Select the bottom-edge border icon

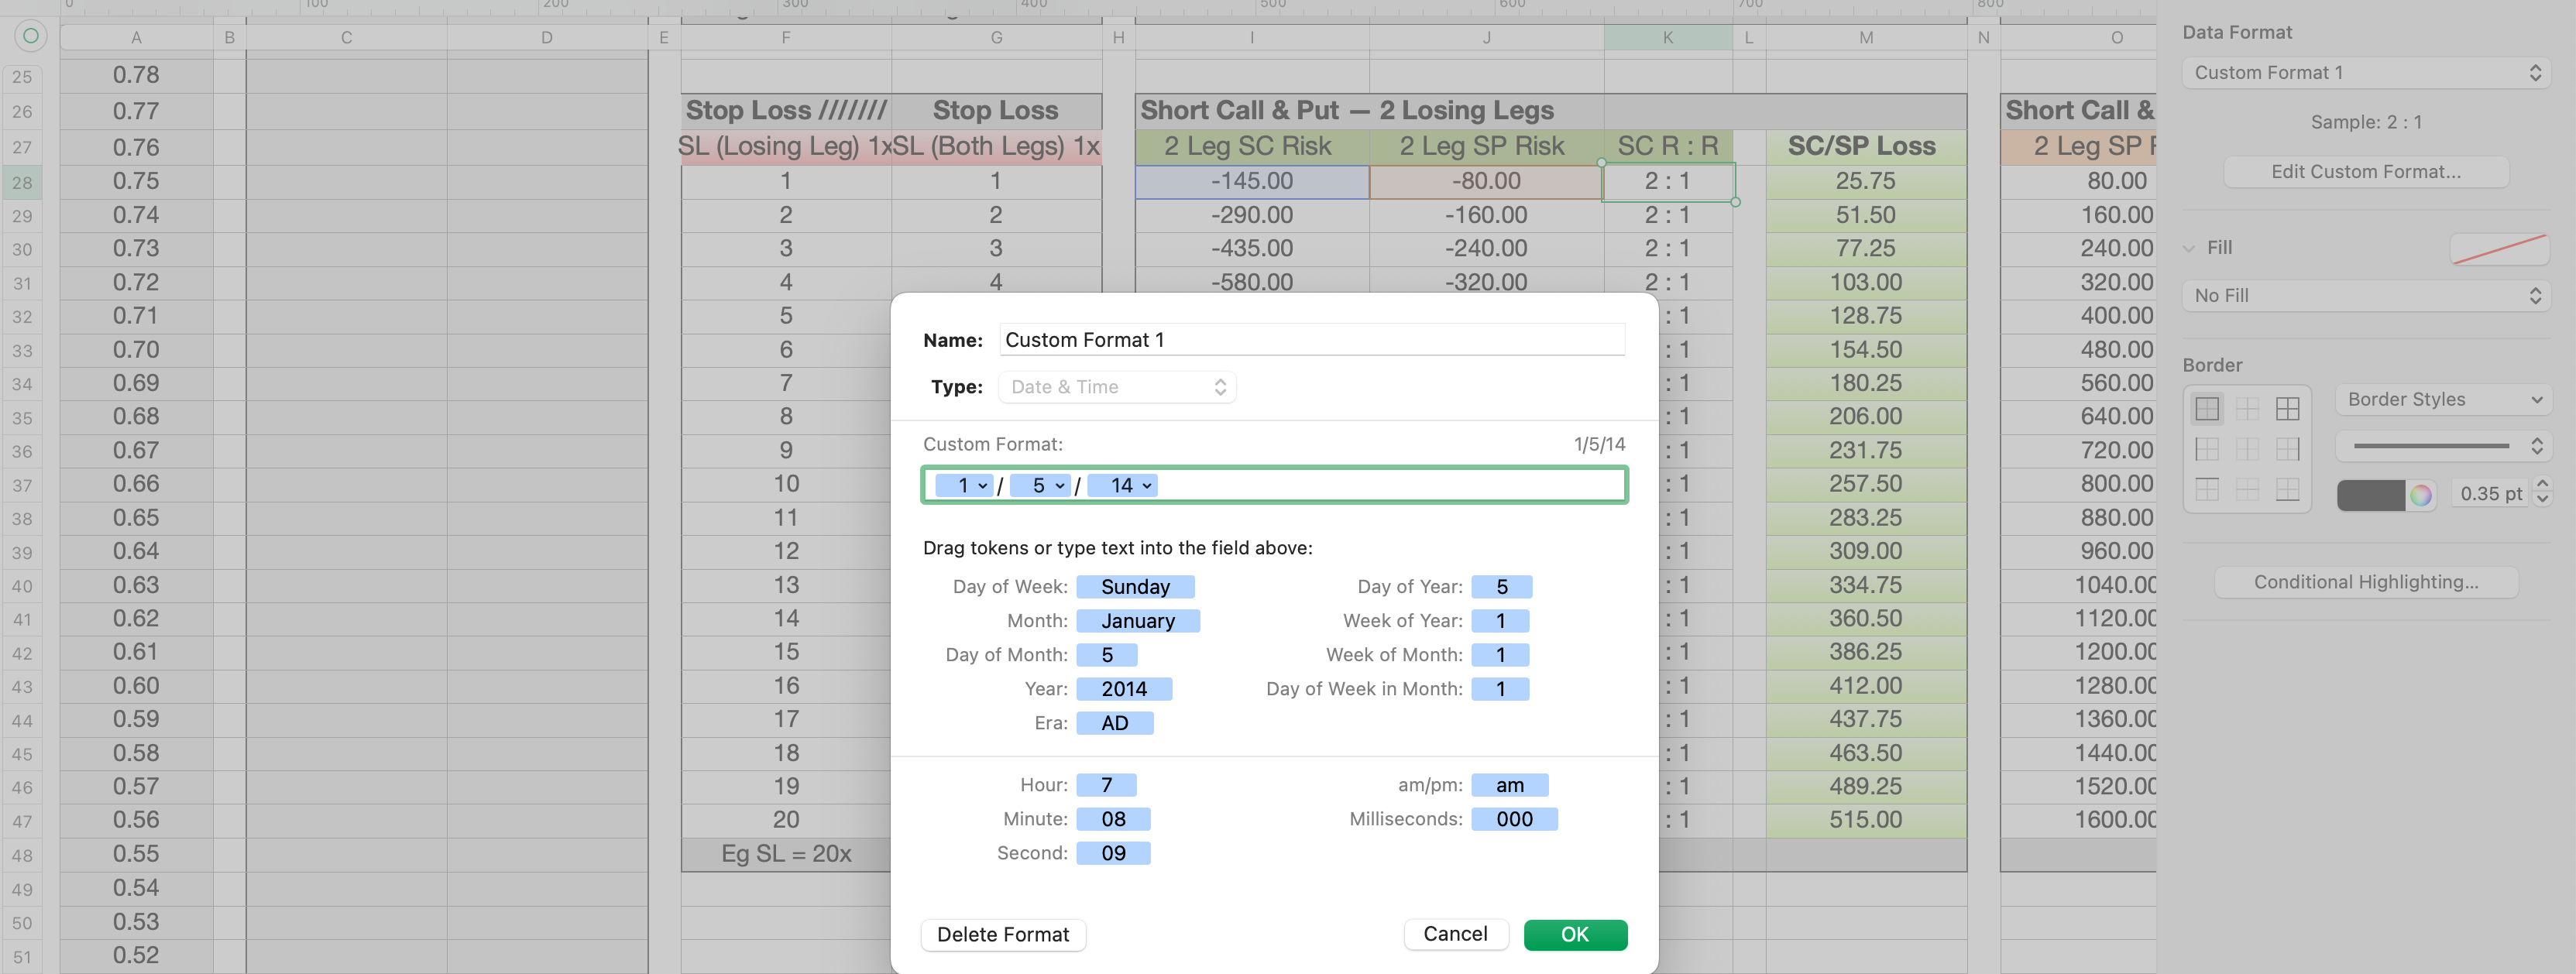(x=2287, y=489)
